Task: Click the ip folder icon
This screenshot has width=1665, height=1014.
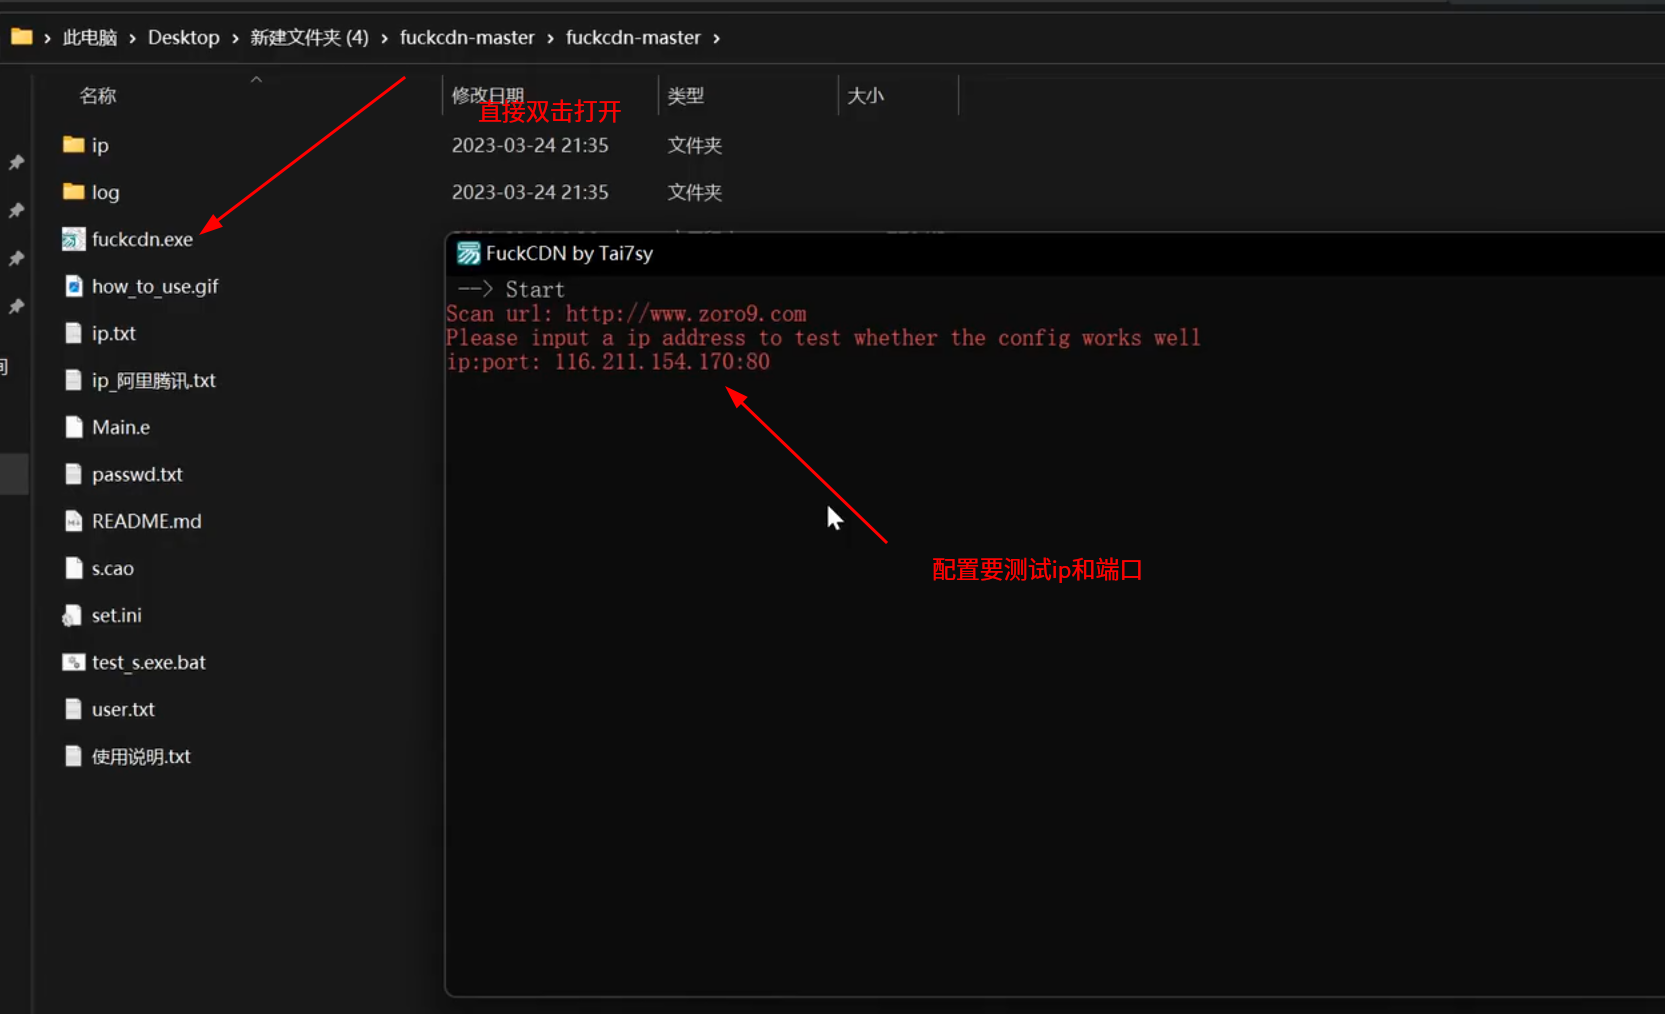Action: tap(73, 145)
